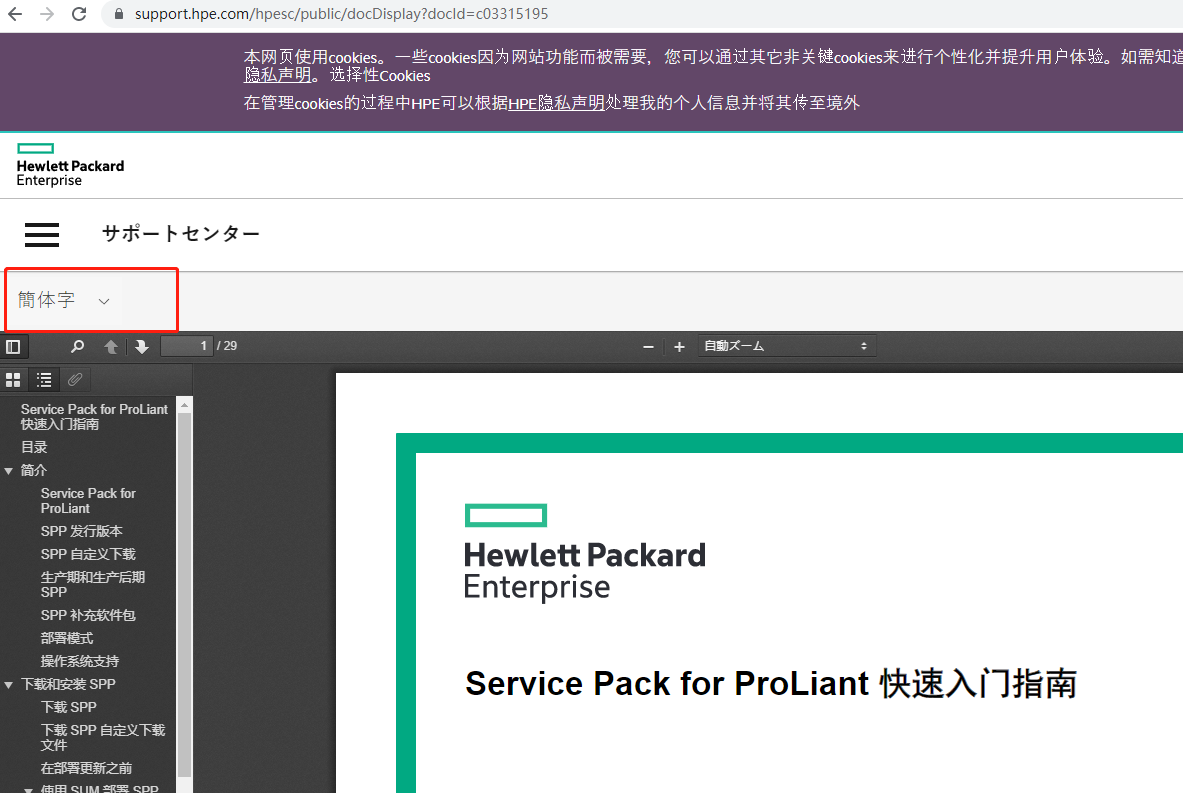
Task: Open the SPP 补充软件包 entry
Action: [88, 616]
